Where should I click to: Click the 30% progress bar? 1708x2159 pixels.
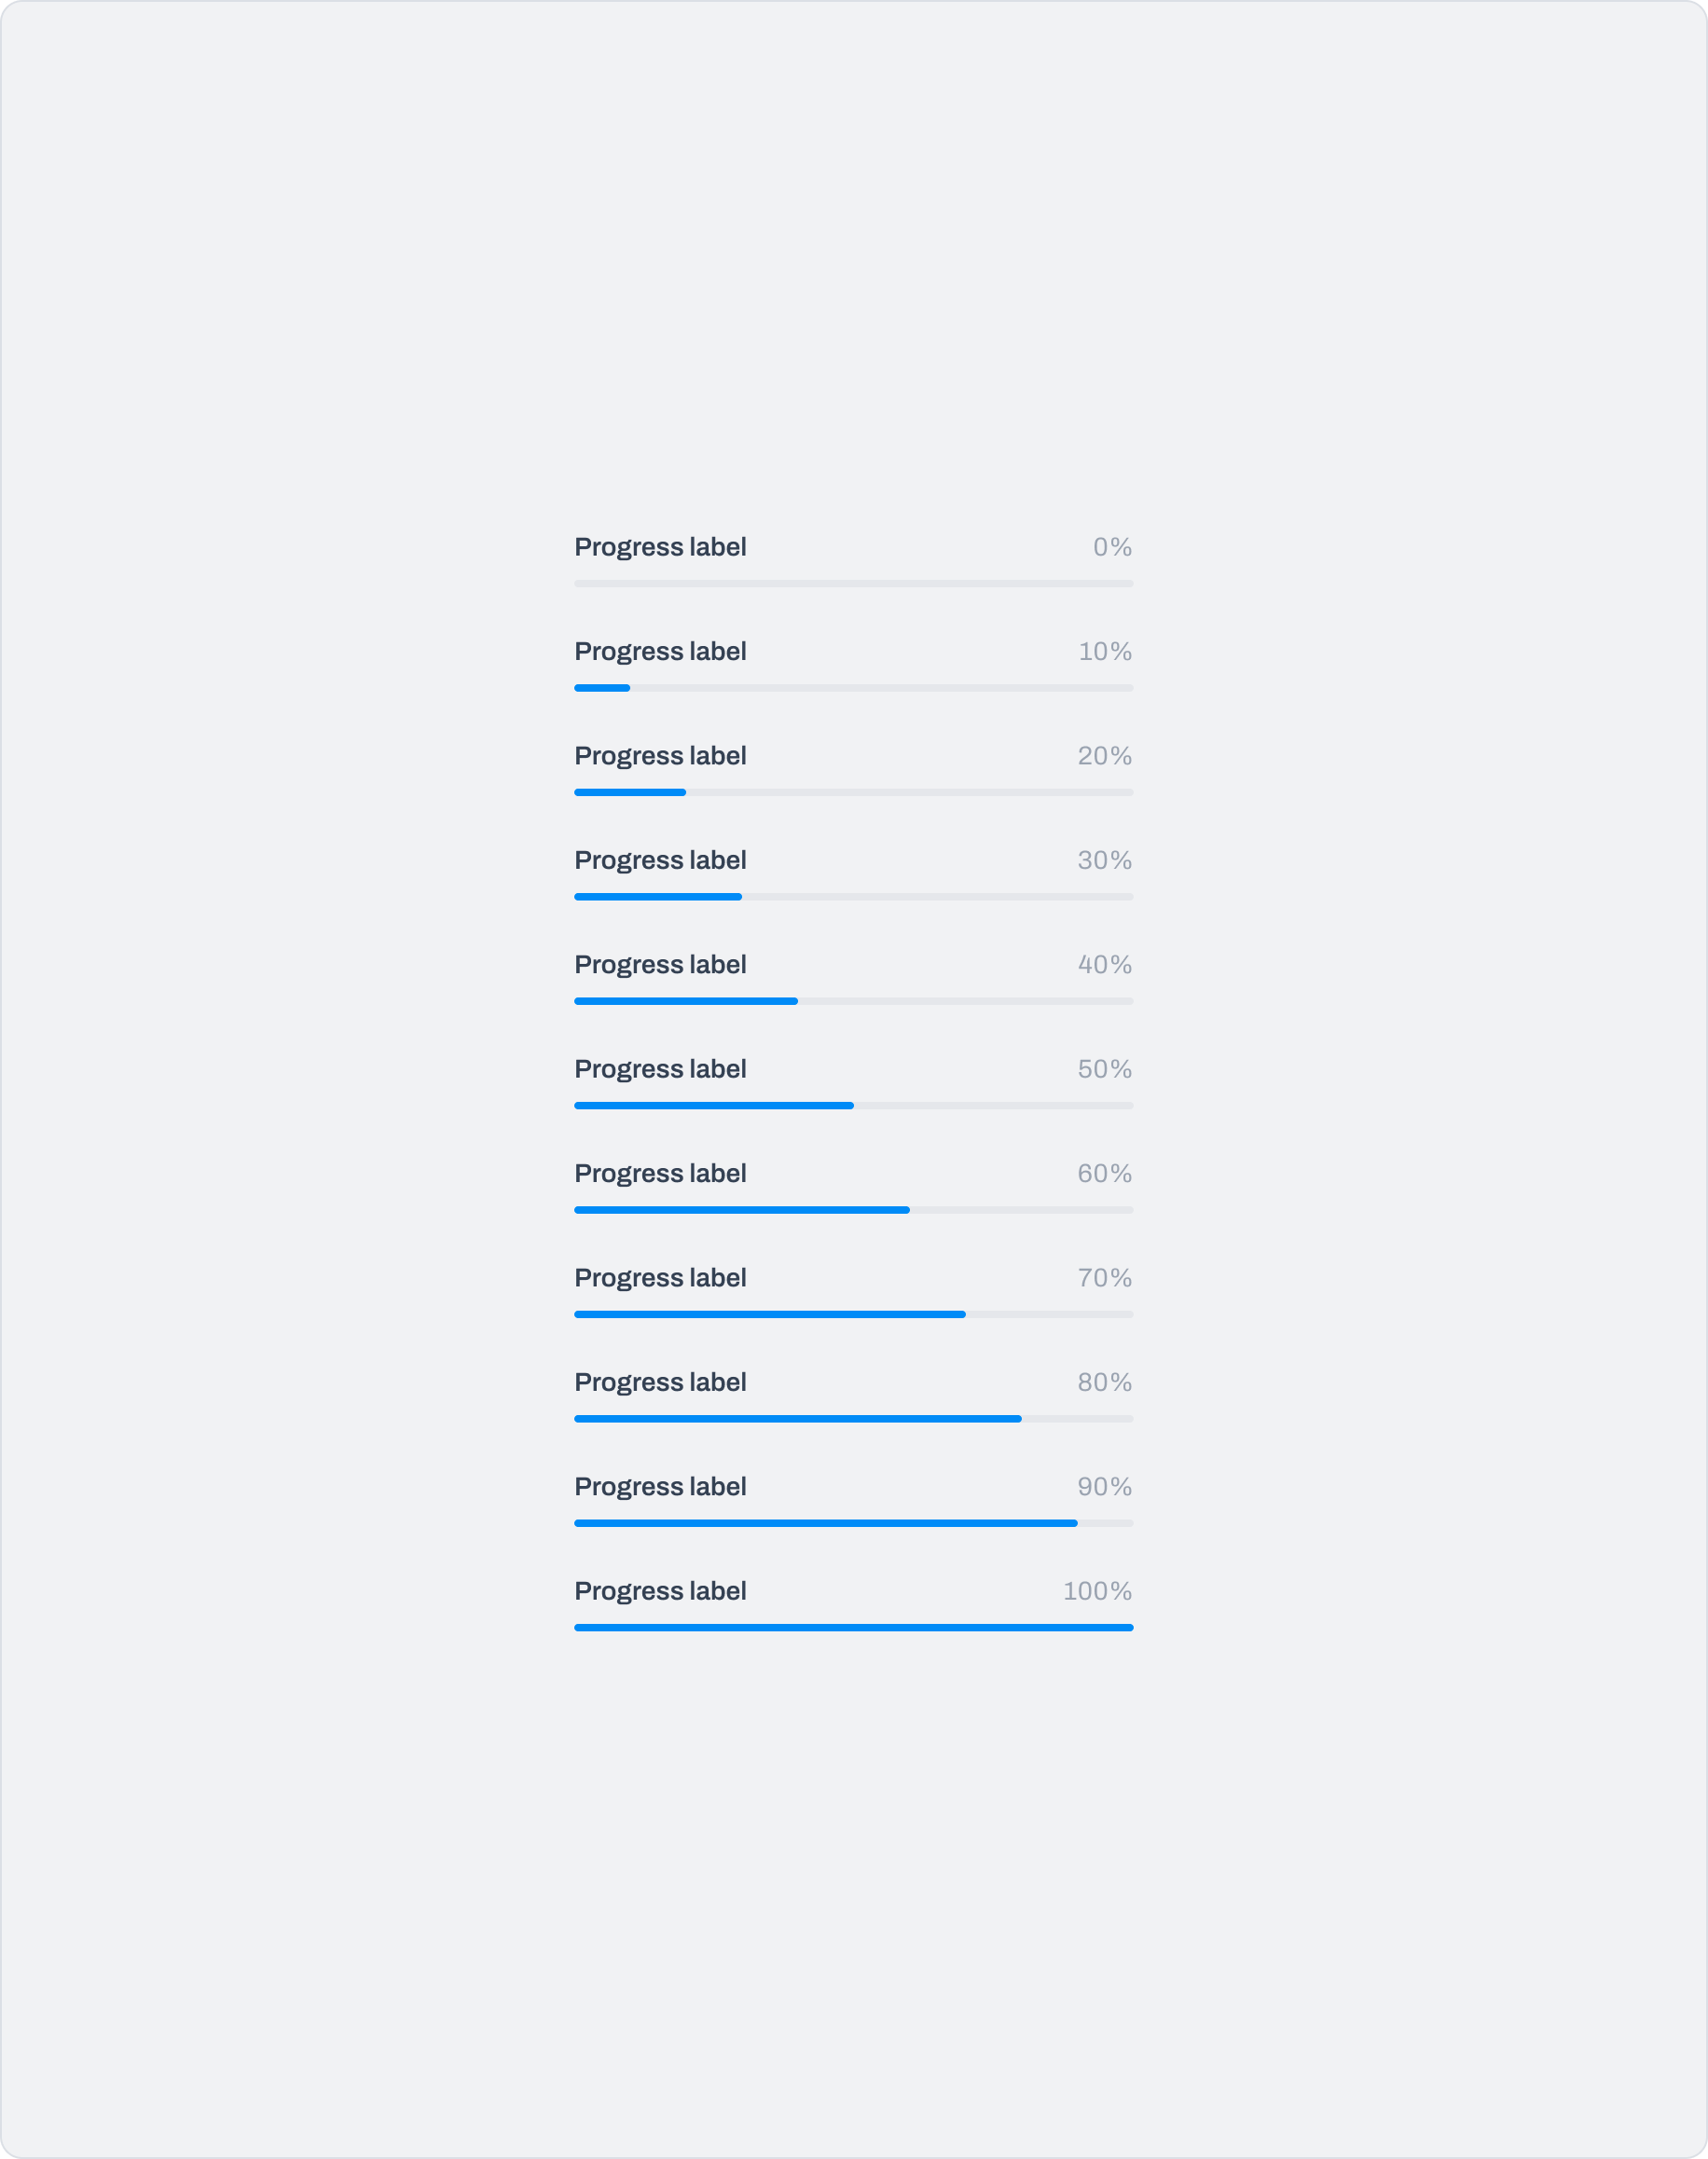[x=853, y=897]
